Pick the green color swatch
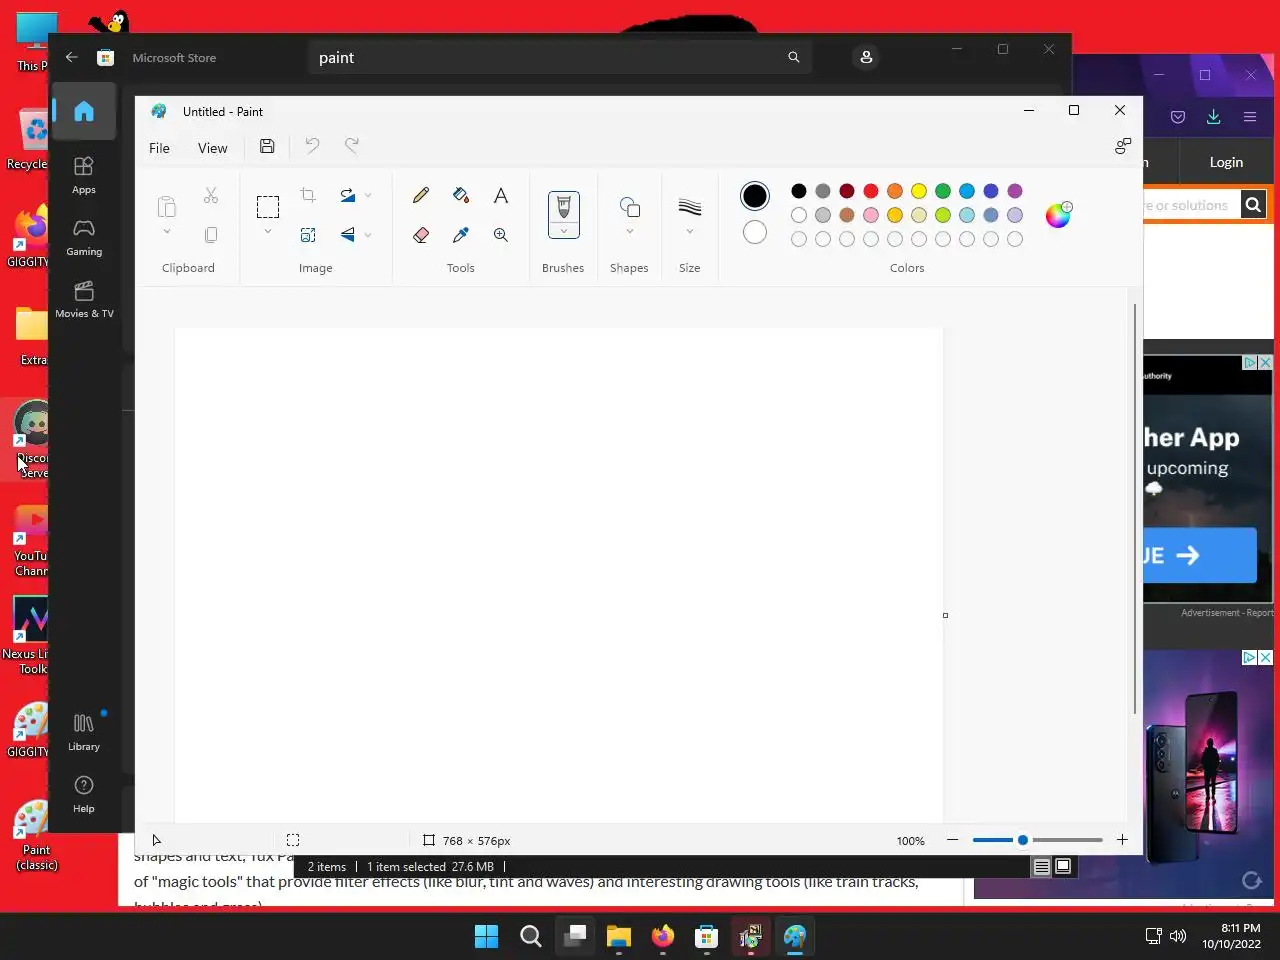This screenshot has width=1280, height=960. point(943,191)
